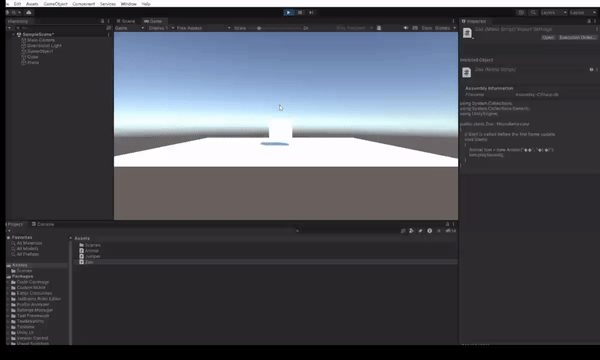Switch to the Console tab

tap(43, 224)
